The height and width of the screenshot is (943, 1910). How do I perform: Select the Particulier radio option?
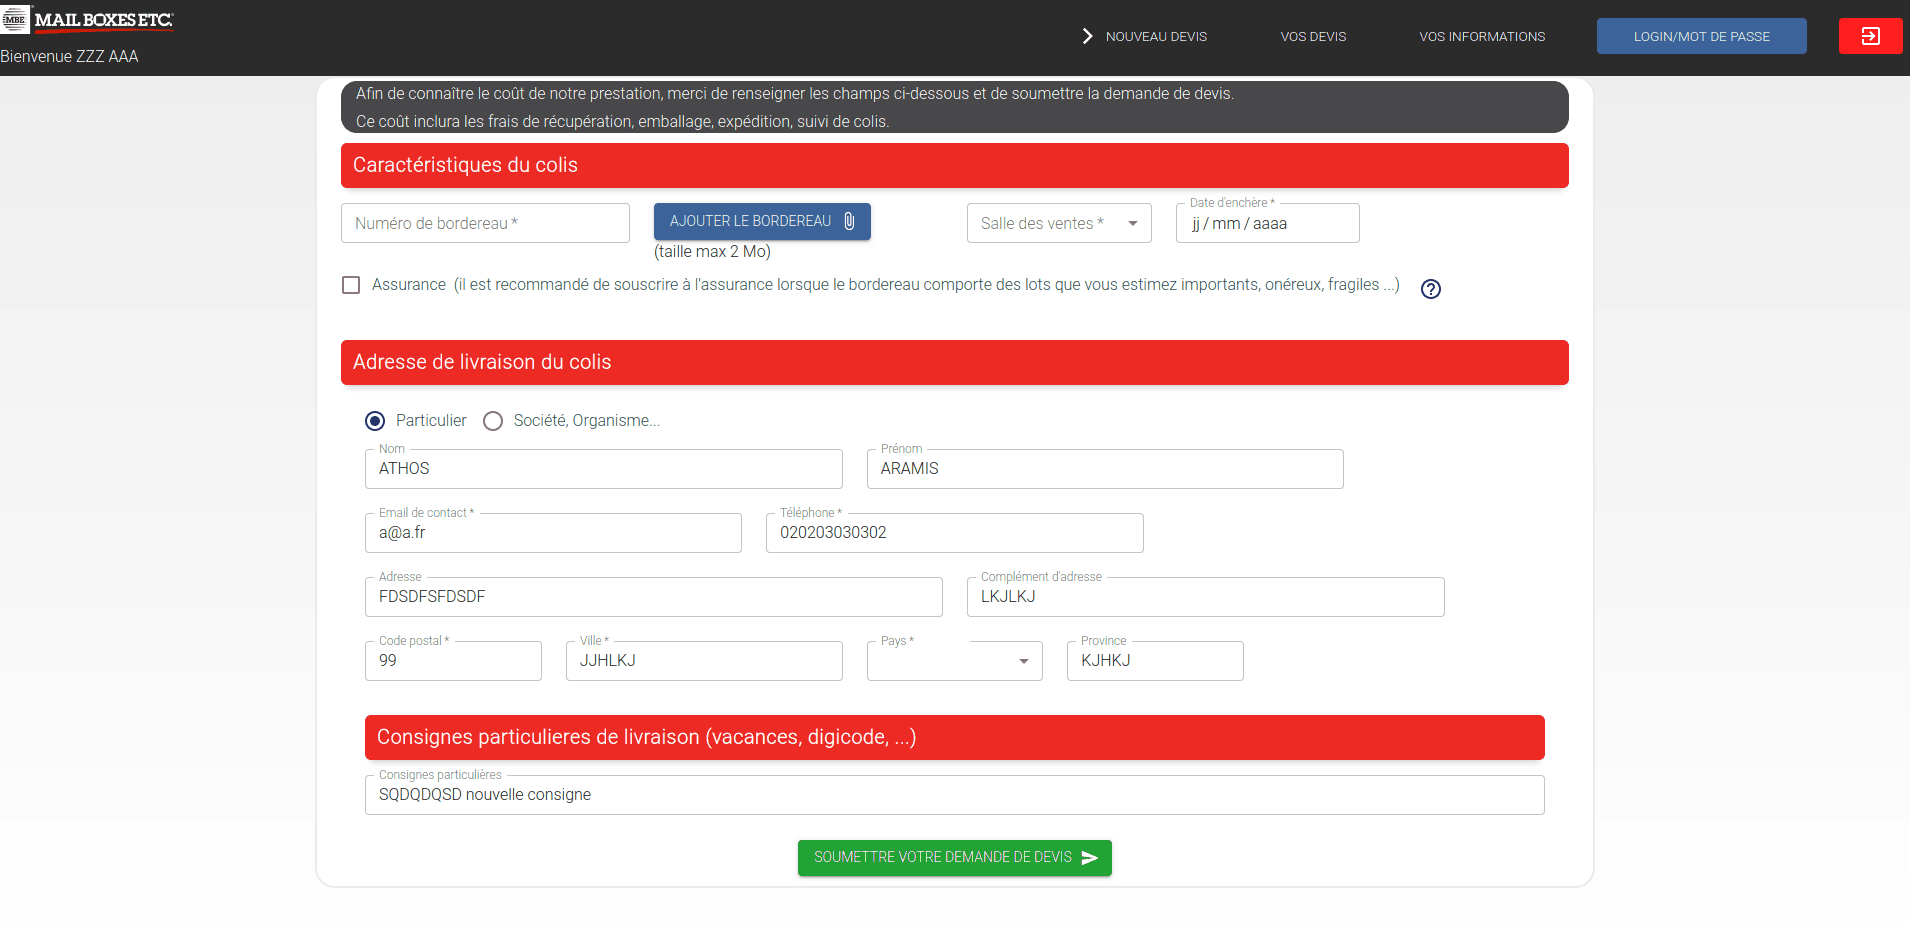pos(375,421)
